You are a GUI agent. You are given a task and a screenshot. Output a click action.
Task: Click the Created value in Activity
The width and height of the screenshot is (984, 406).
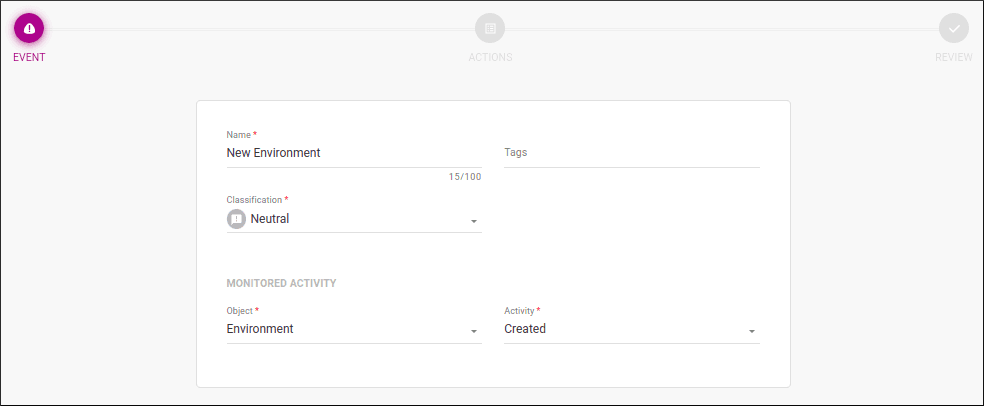click(525, 329)
